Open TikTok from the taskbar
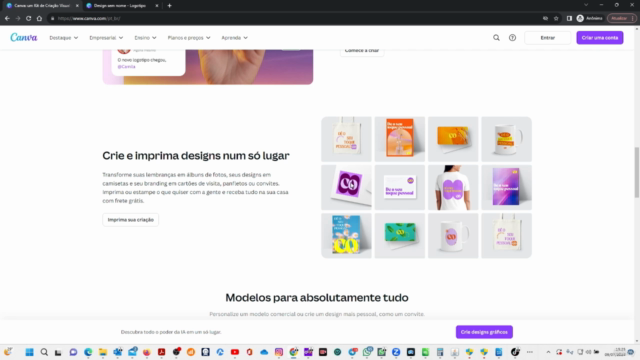640x360 pixels. tap(515, 352)
